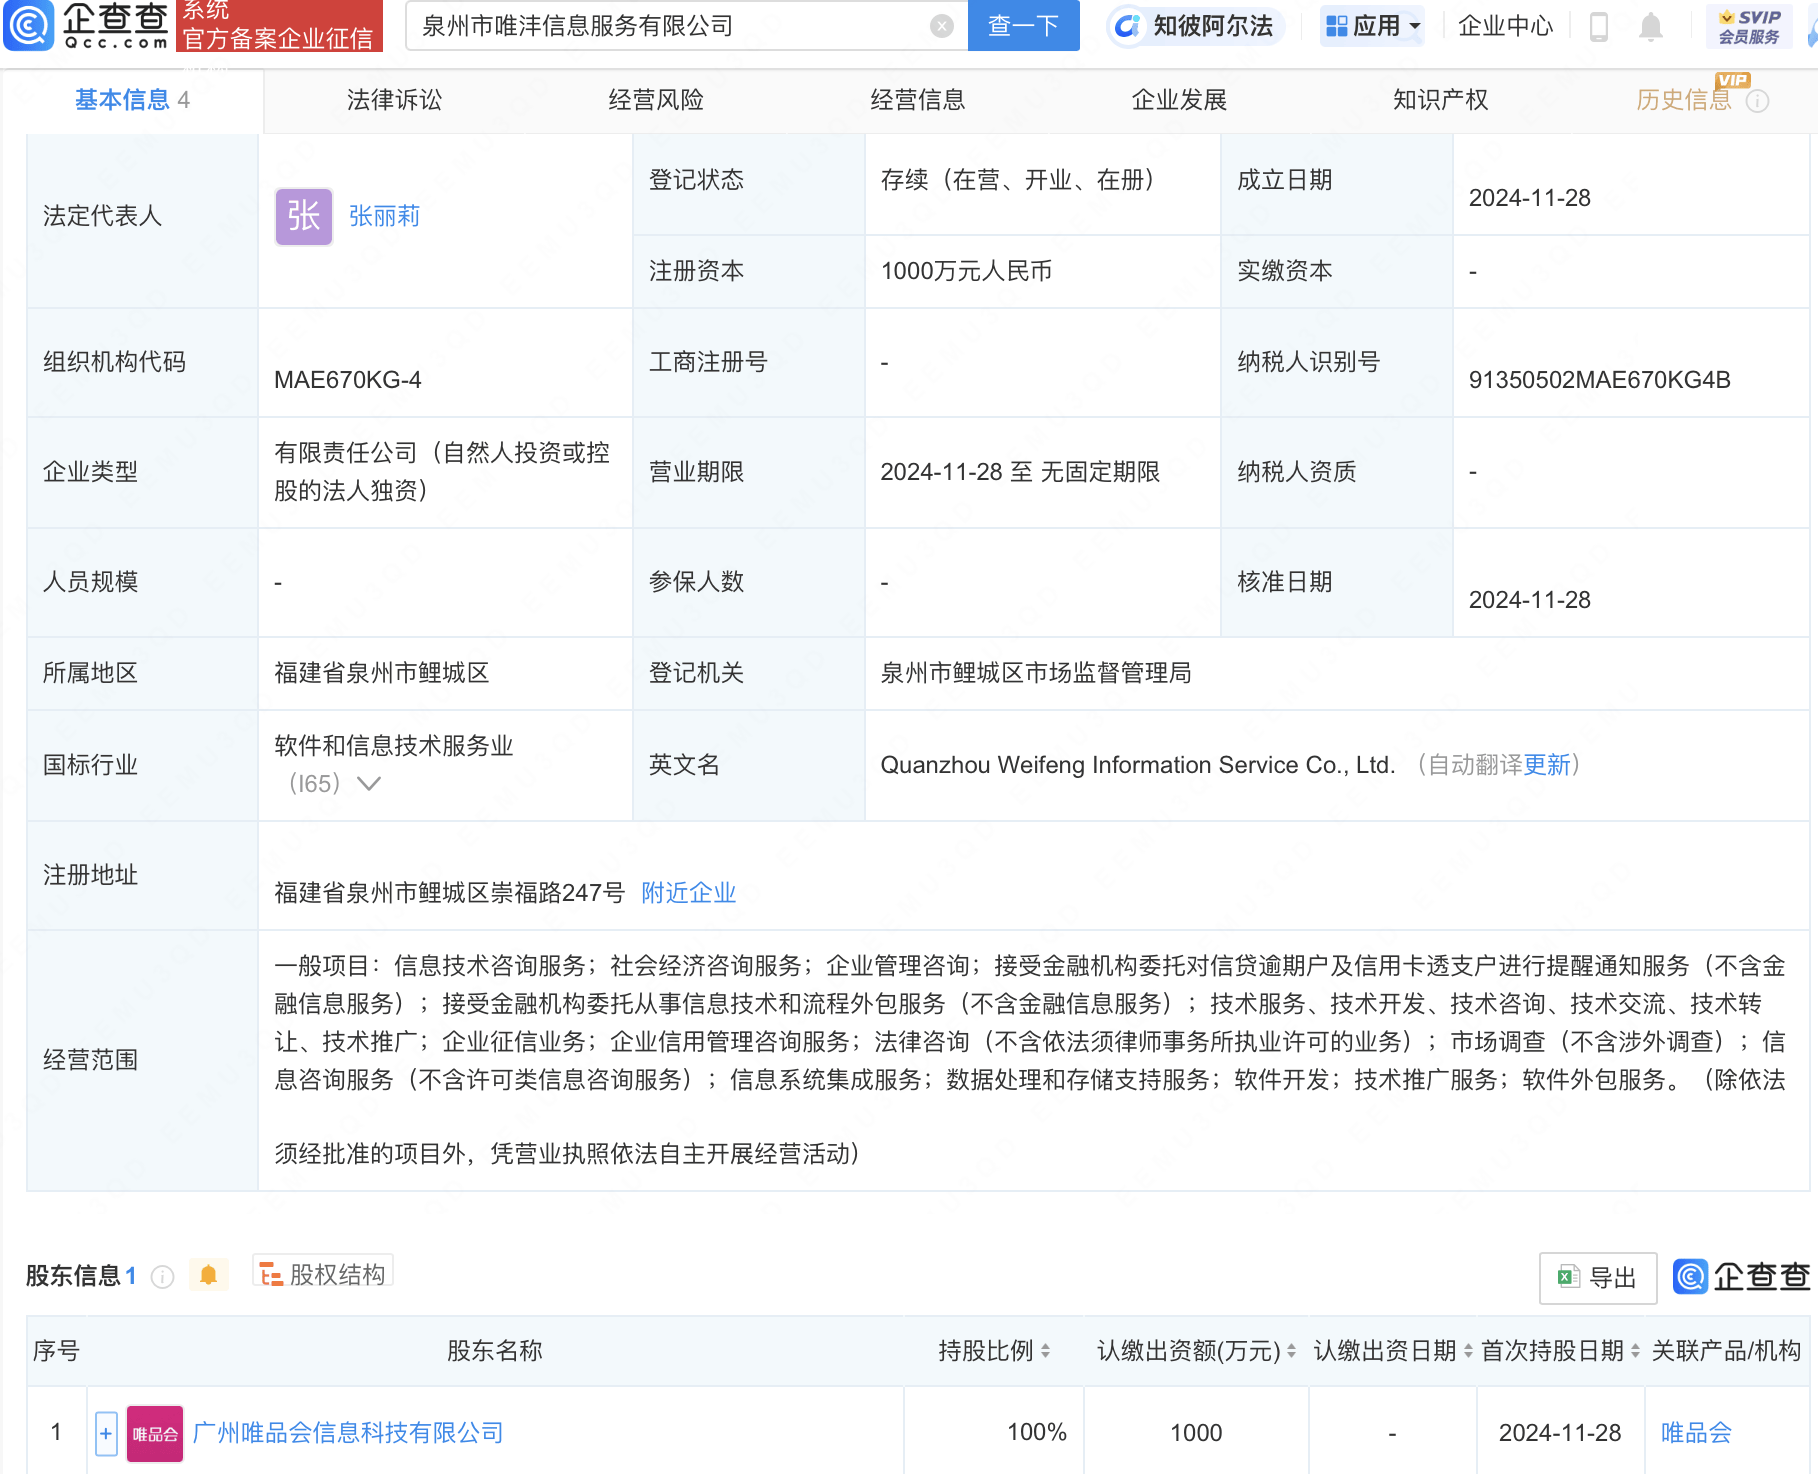Switch to 基本信息 tab
The image size is (1818, 1474).
(132, 100)
